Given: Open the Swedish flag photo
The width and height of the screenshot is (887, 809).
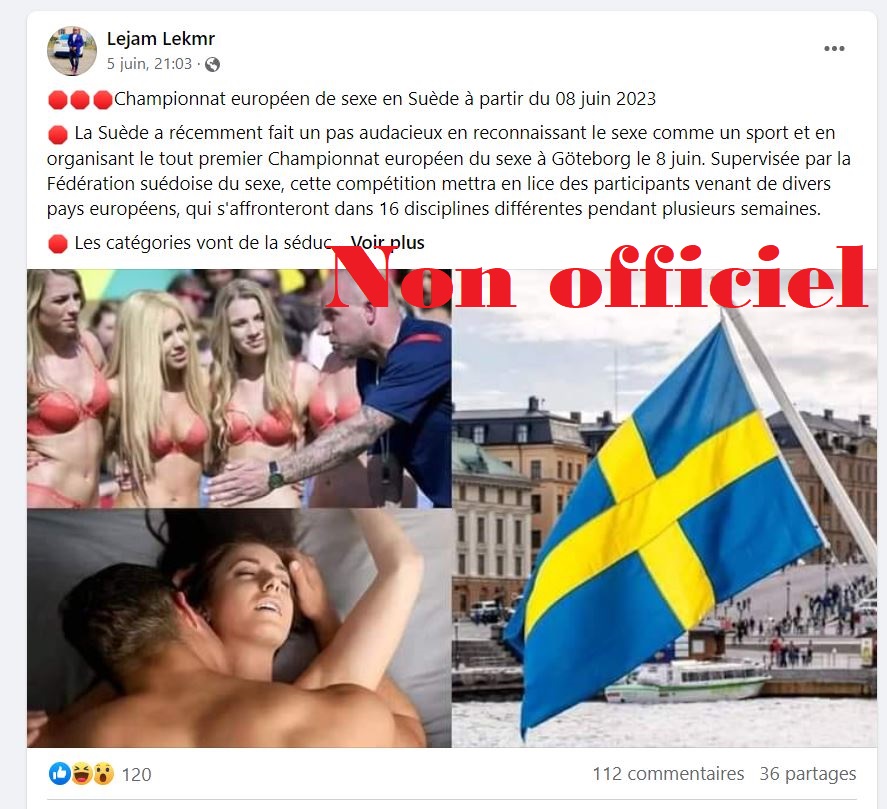Looking at the screenshot, I should click(x=664, y=508).
